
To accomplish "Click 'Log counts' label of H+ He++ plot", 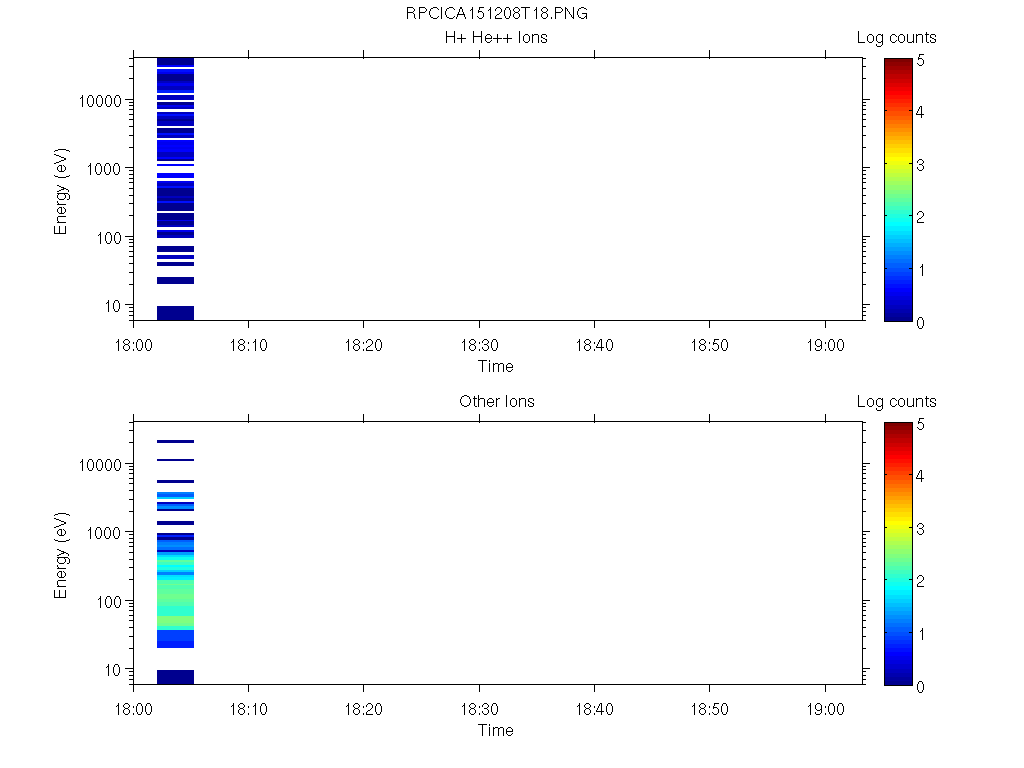I will coord(897,38).
